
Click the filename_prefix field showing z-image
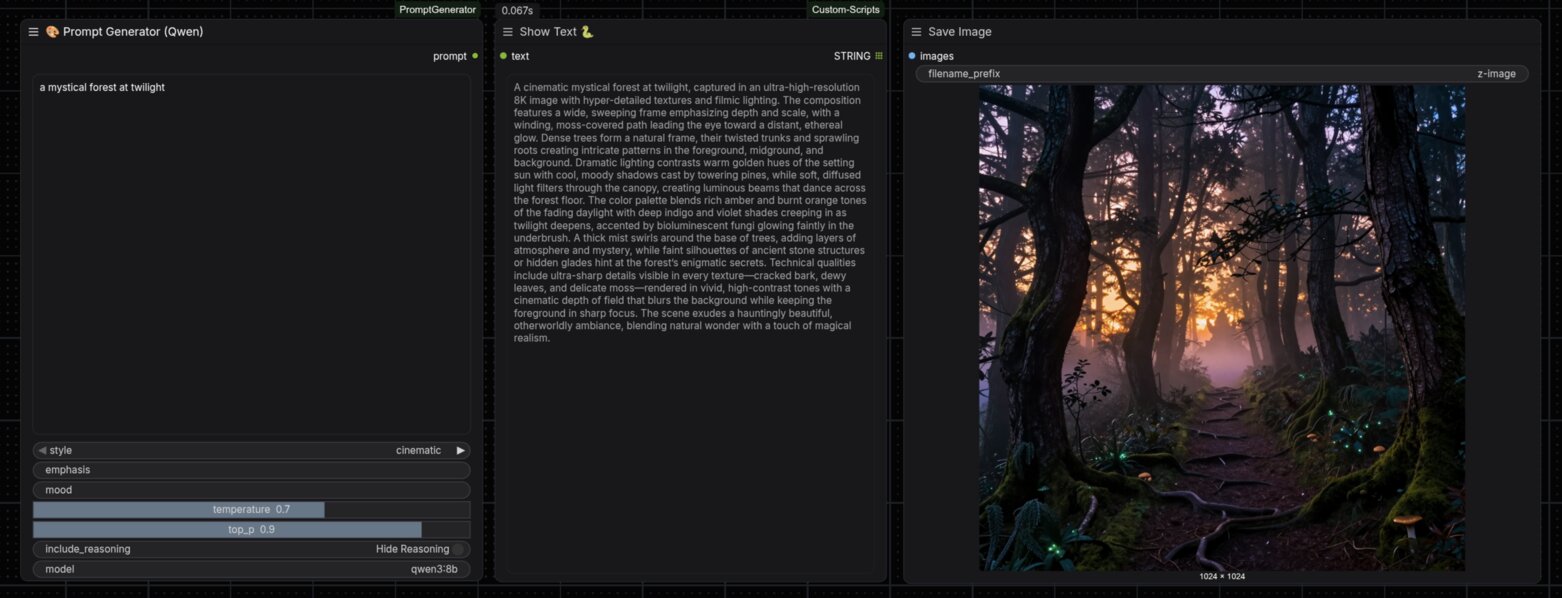[x=1222, y=74]
